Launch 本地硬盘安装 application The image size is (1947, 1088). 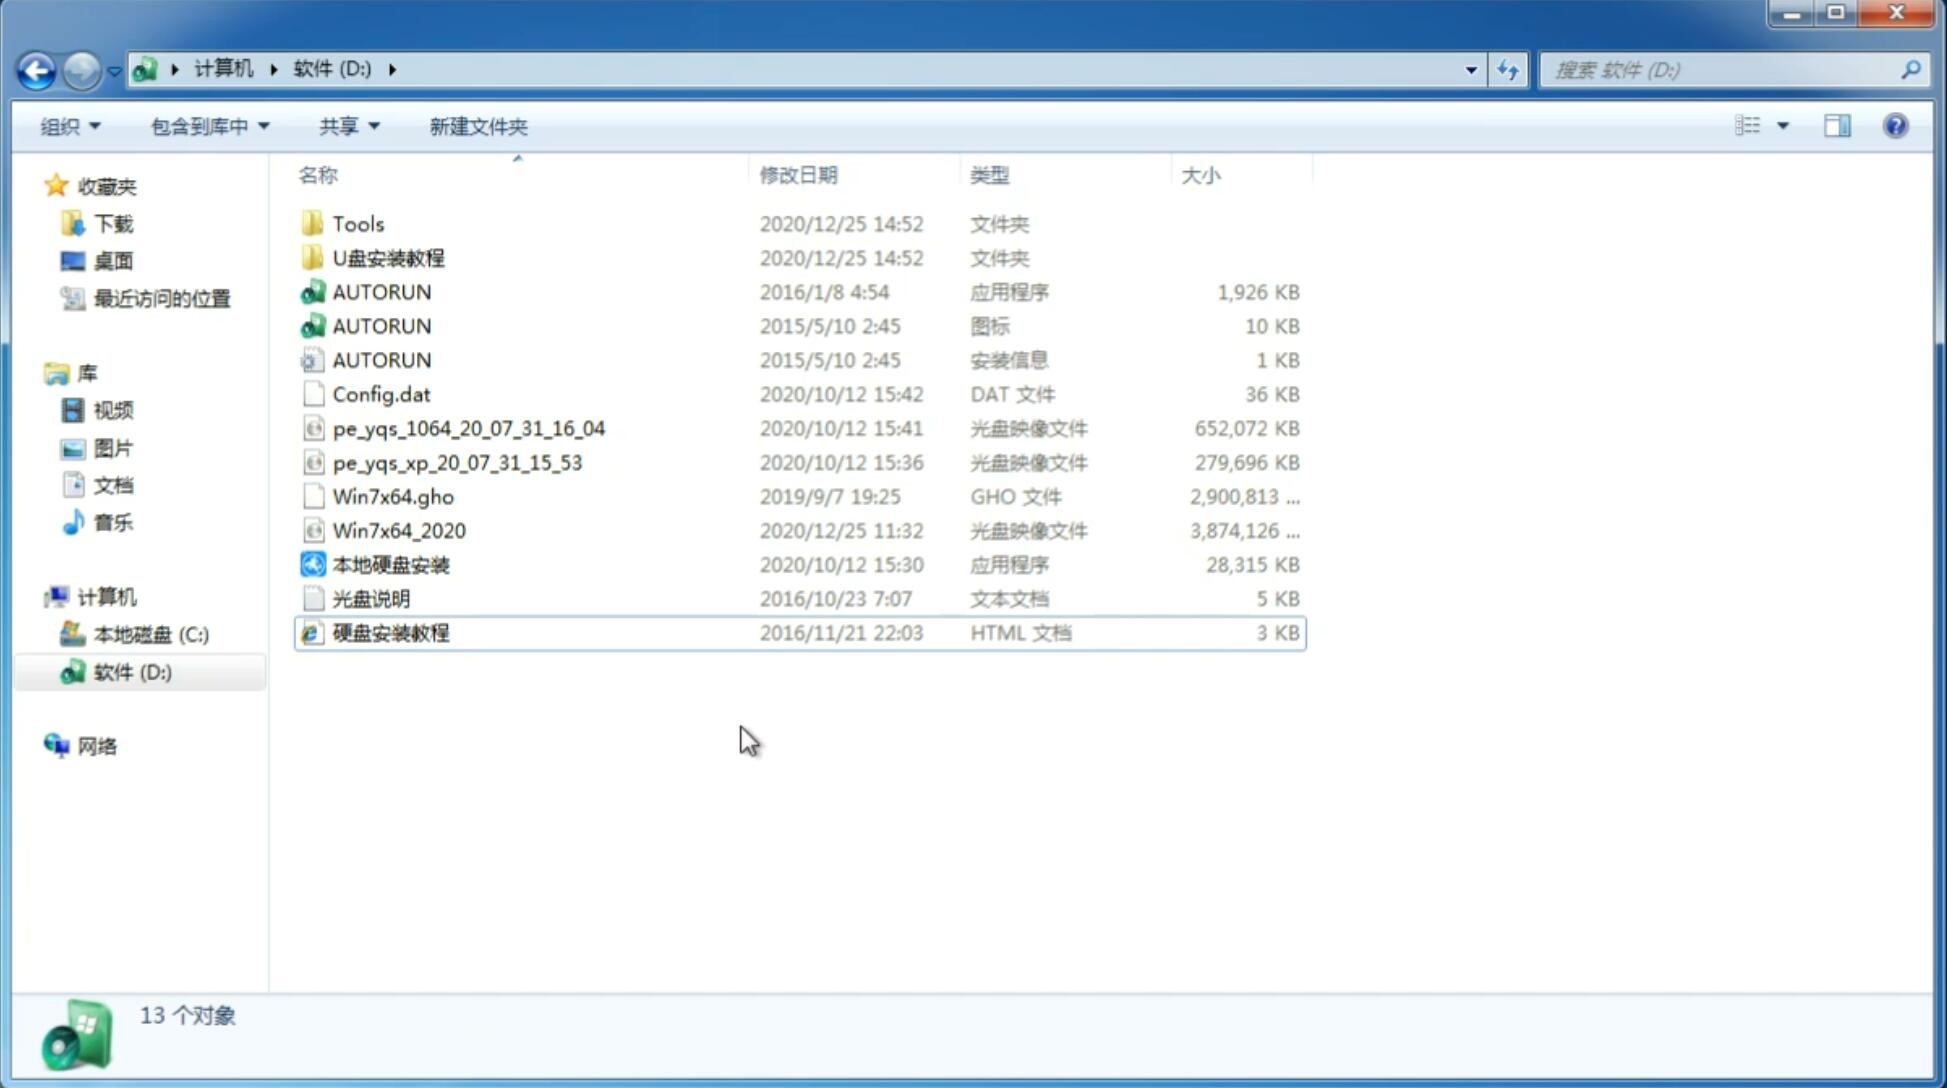tap(390, 564)
